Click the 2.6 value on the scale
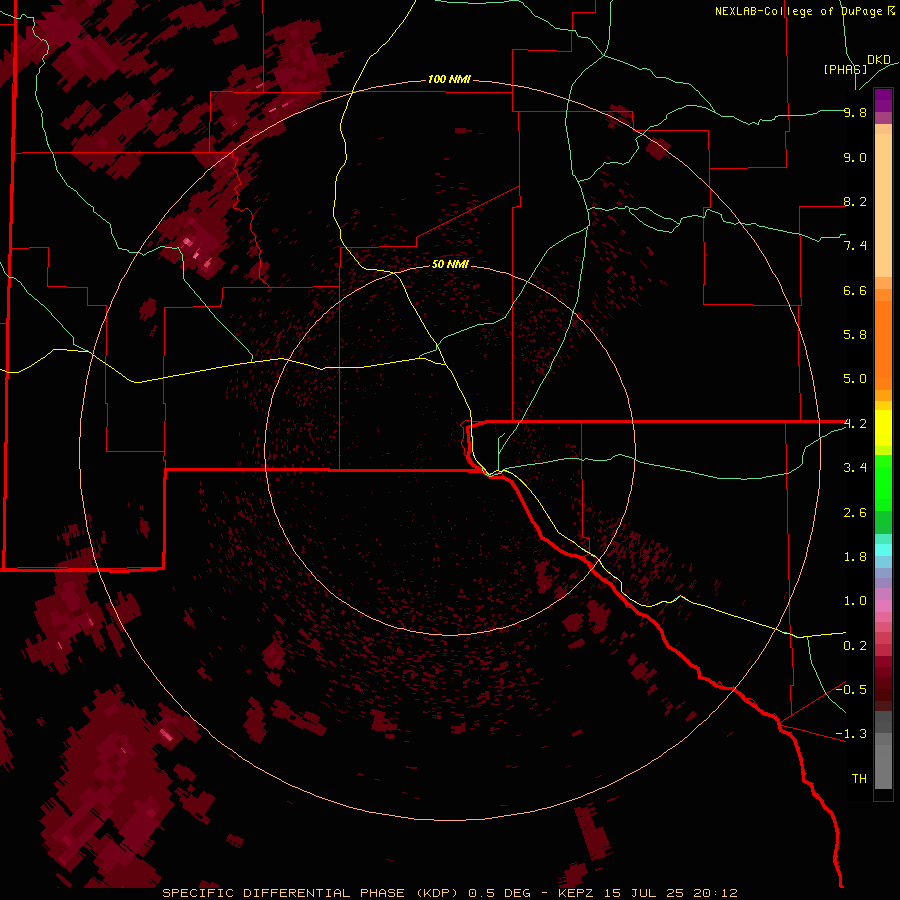The height and width of the screenshot is (900, 900). pos(855,513)
